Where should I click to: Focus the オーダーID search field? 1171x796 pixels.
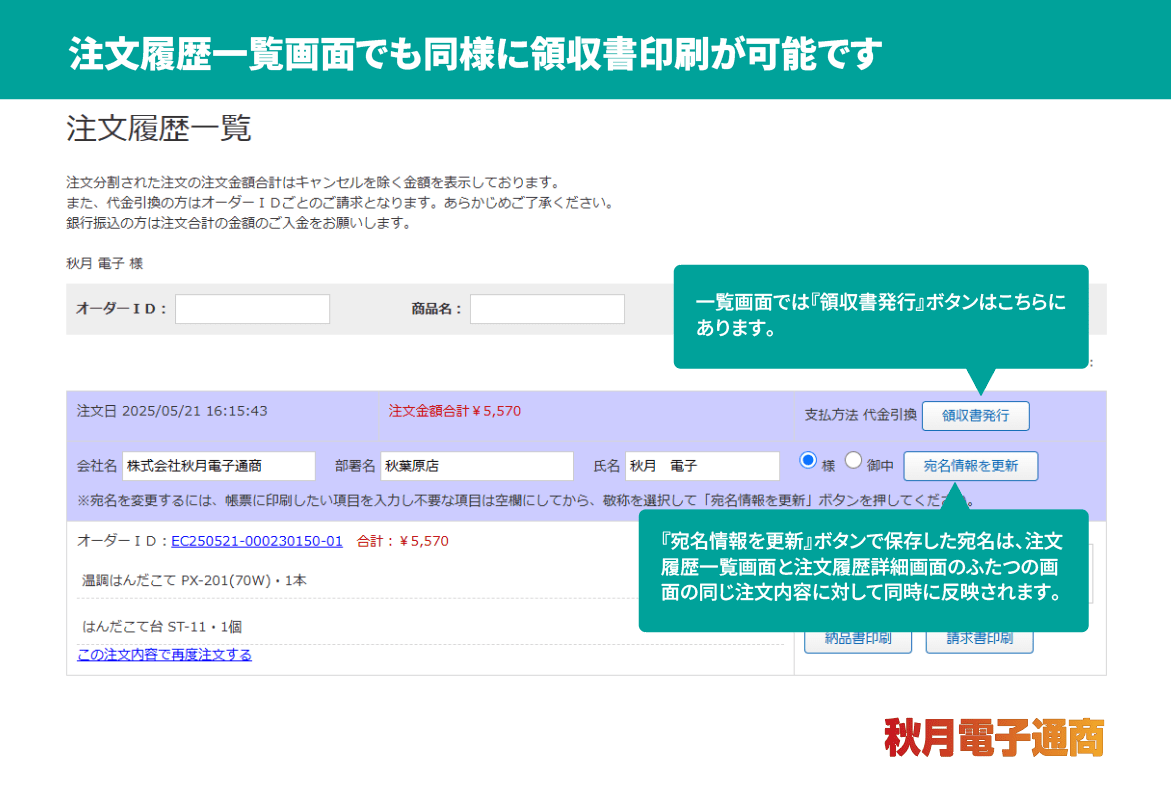(252, 309)
